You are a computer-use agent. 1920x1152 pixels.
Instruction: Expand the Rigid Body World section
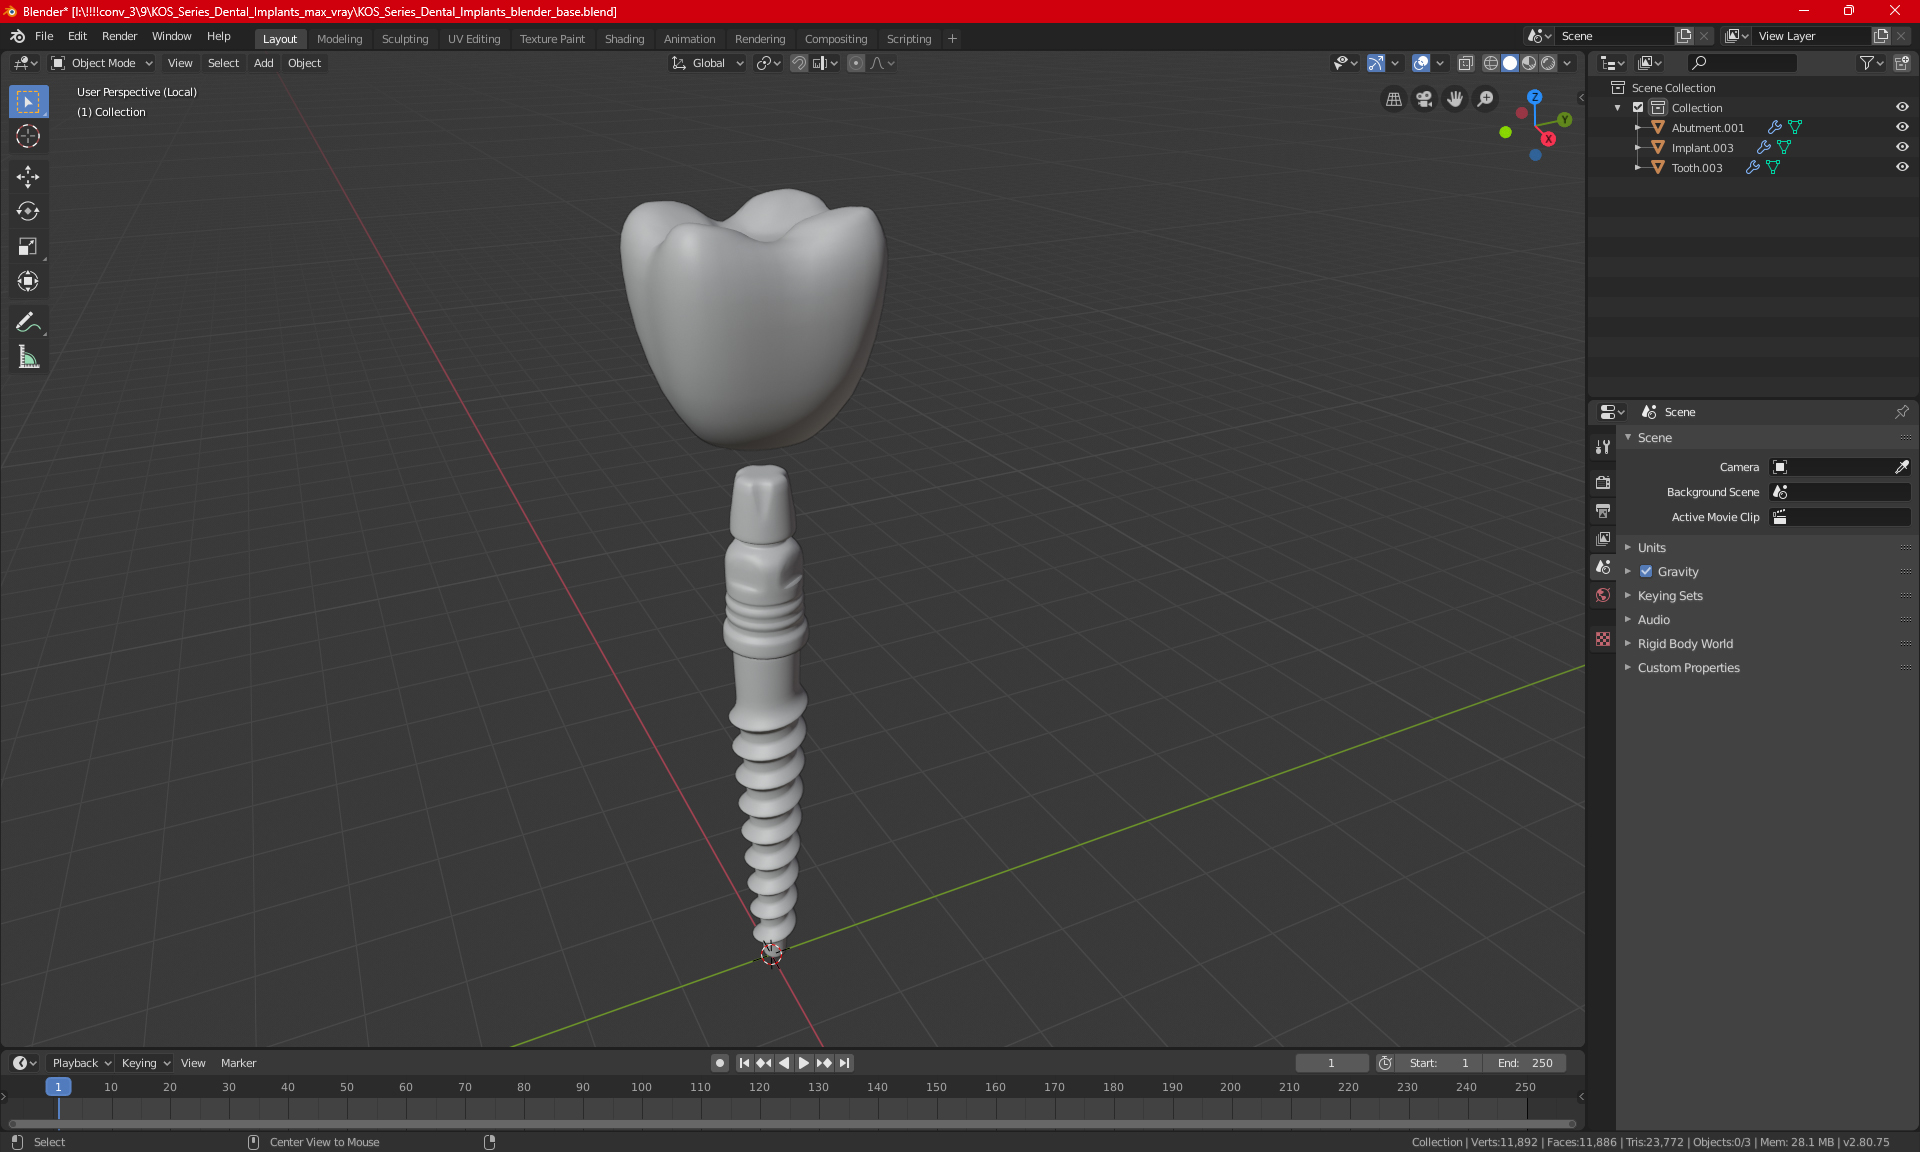tap(1685, 644)
